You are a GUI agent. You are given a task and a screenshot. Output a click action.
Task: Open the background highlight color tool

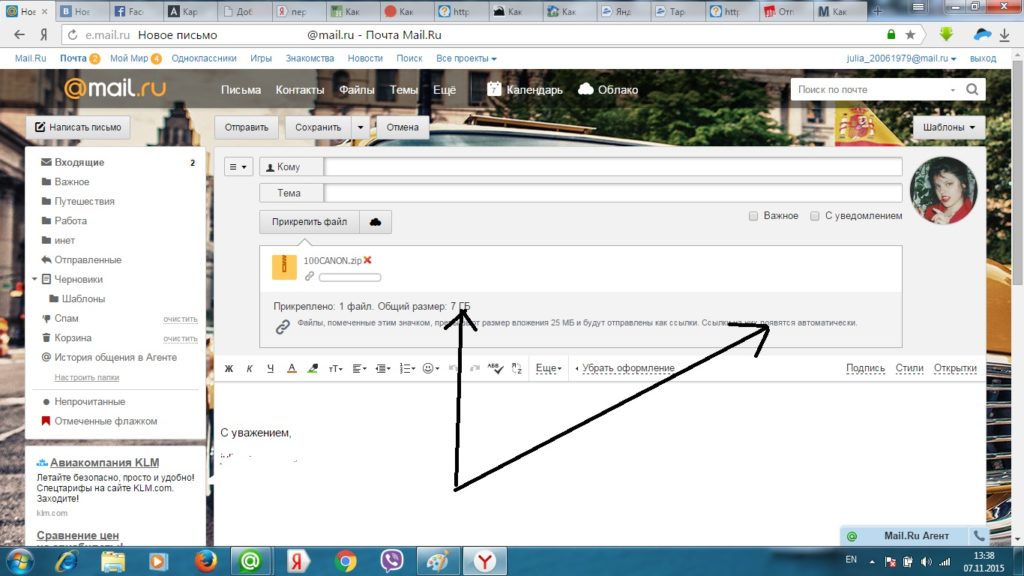(x=313, y=368)
